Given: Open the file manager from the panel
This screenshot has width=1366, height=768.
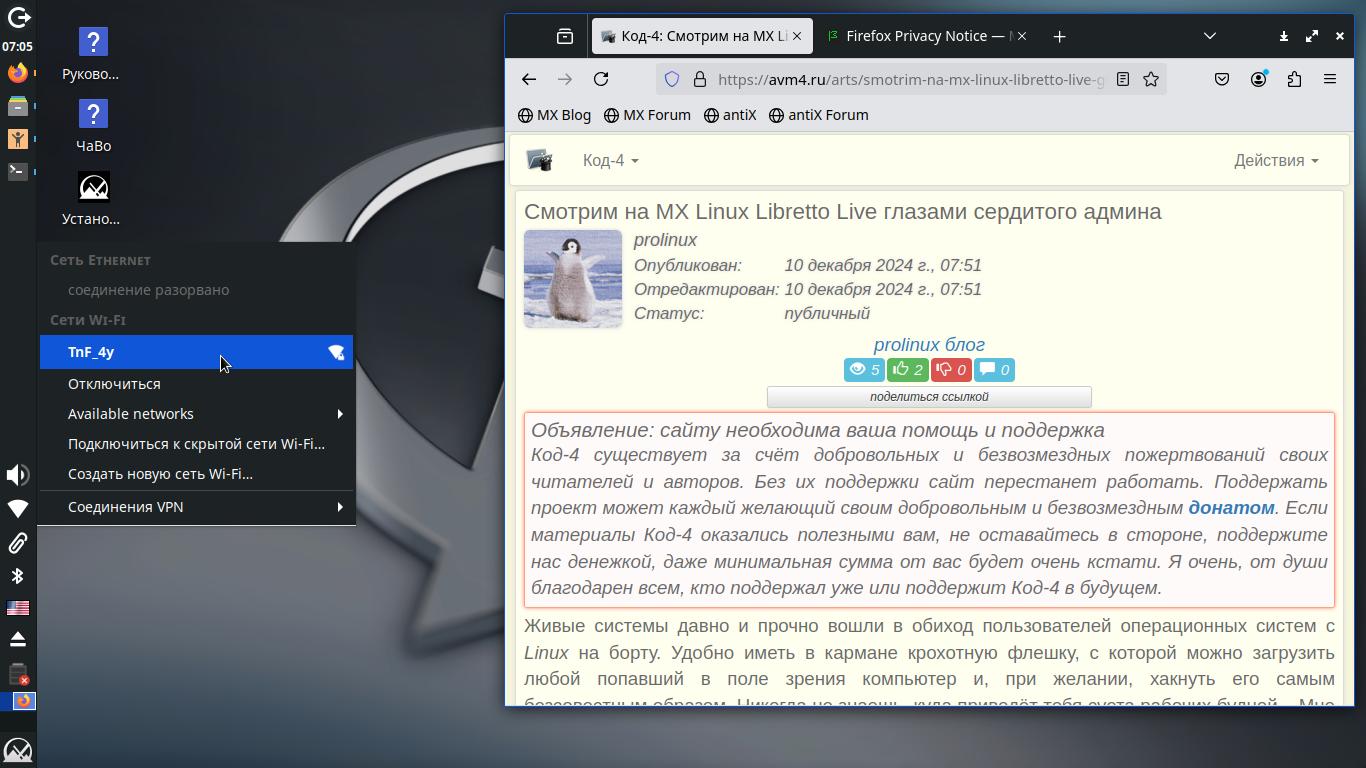Looking at the screenshot, I should [x=17, y=106].
